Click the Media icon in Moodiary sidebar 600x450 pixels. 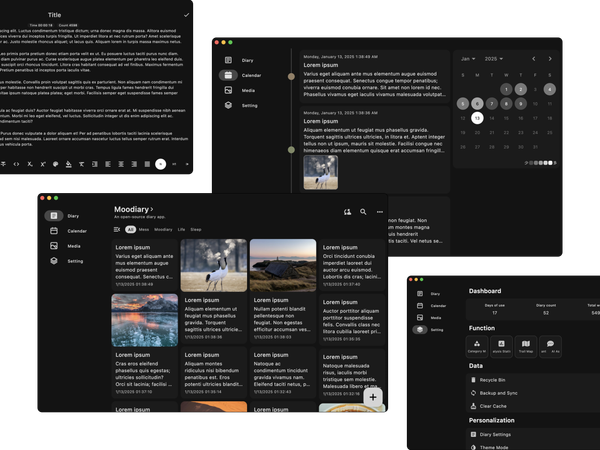[x=54, y=246]
